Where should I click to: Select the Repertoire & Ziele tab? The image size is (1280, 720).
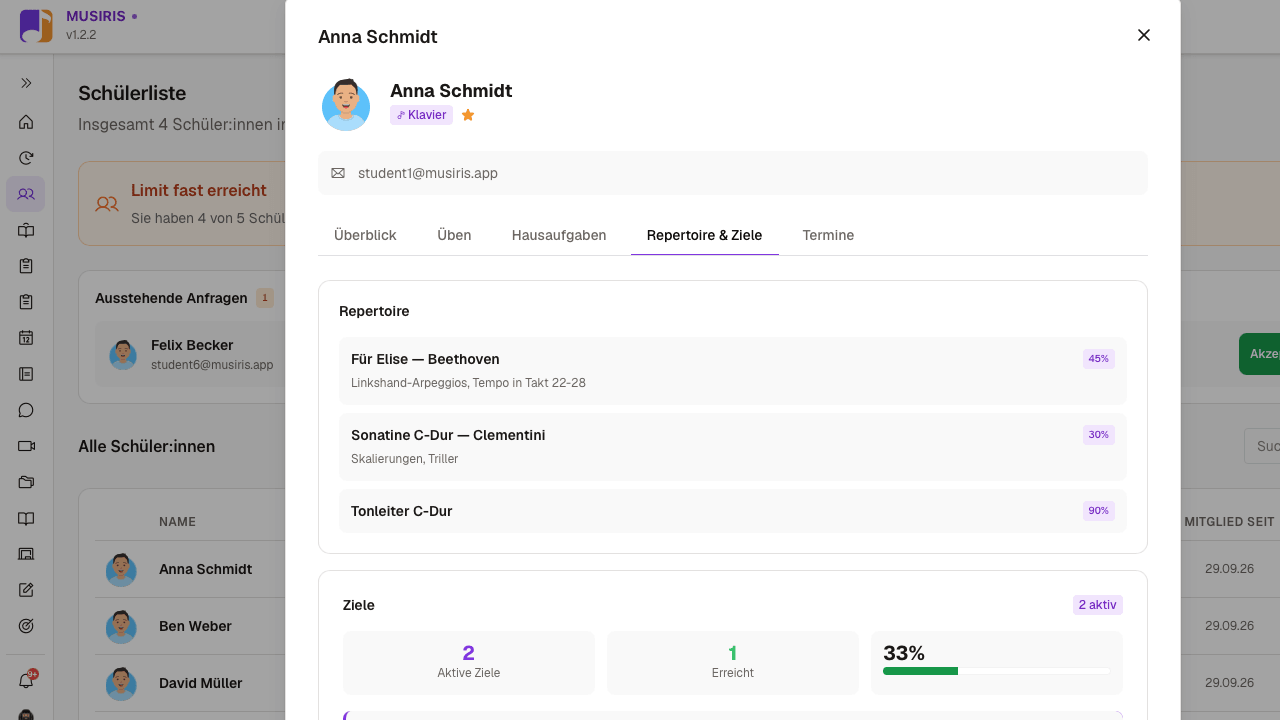click(704, 235)
